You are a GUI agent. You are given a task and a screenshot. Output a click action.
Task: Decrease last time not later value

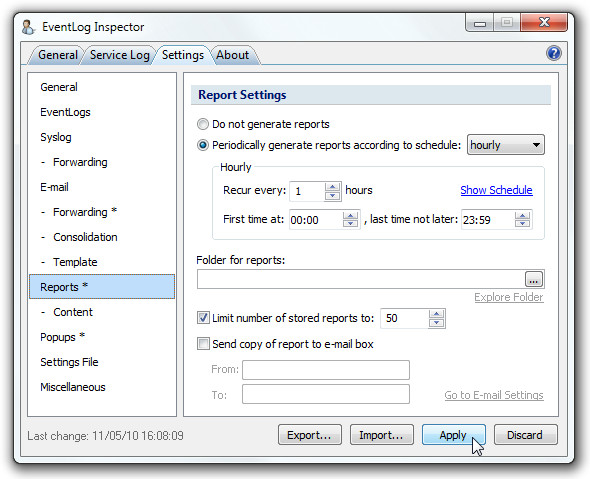click(522, 224)
